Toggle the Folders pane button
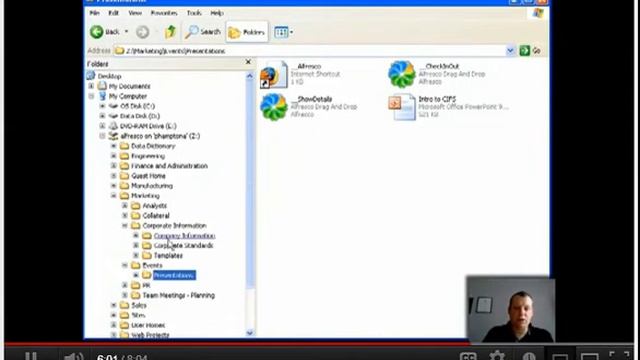The width and height of the screenshot is (640, 360). coord(247,32)
